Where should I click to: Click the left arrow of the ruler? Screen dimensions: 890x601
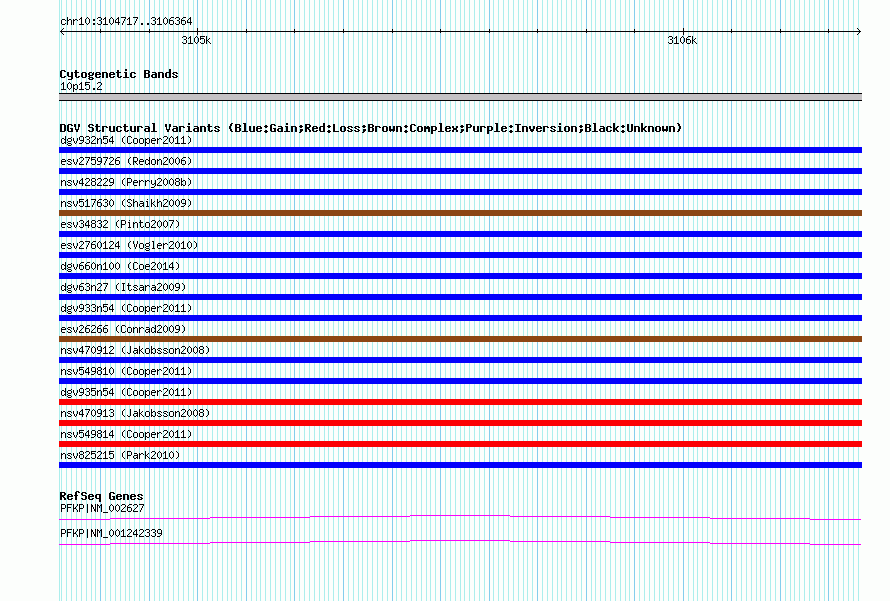pyautogui.click(x=62, y=32)
